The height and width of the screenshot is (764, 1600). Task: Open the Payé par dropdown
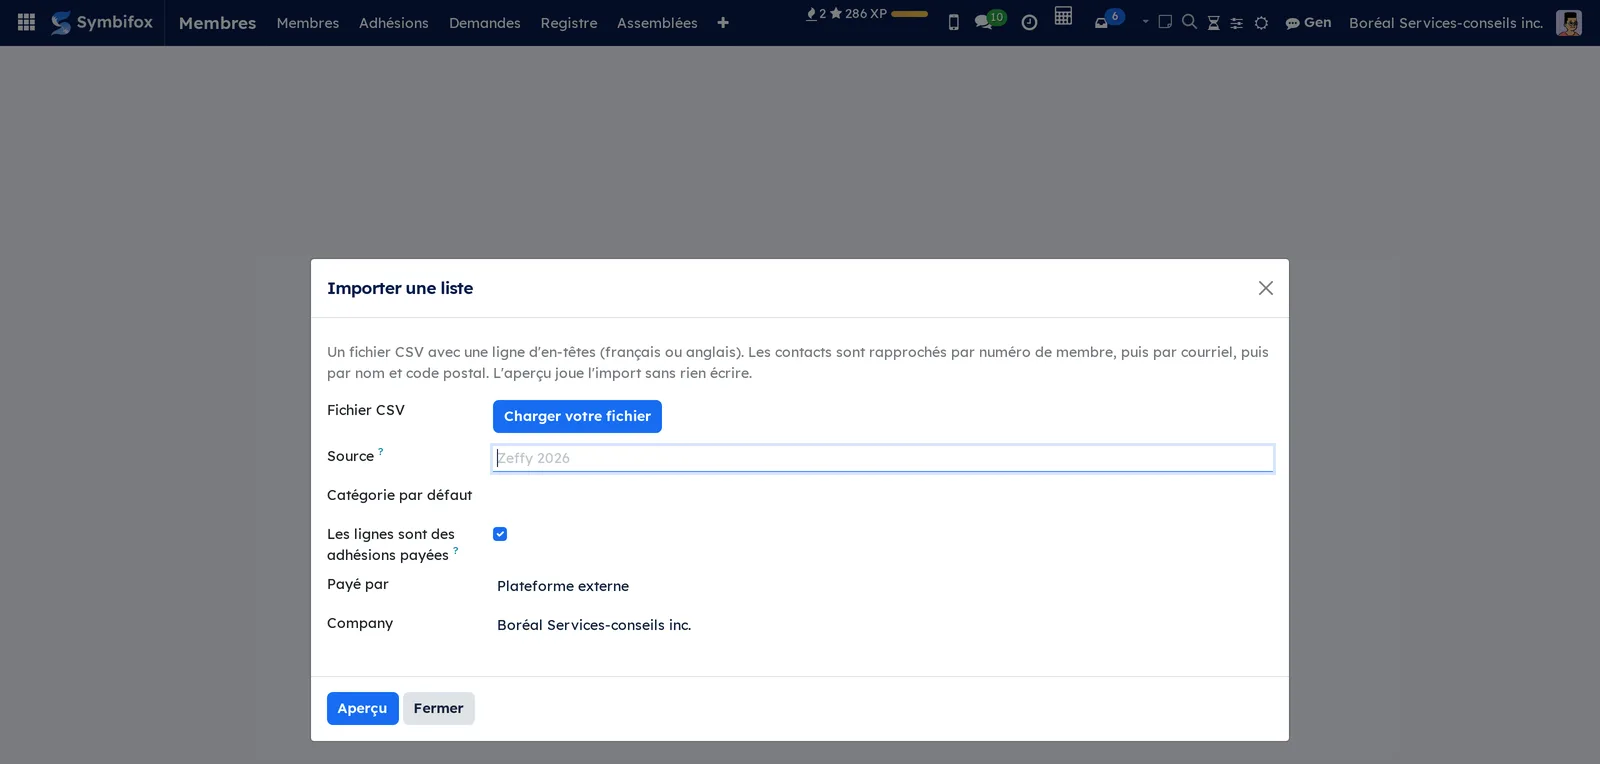[883, 586]
